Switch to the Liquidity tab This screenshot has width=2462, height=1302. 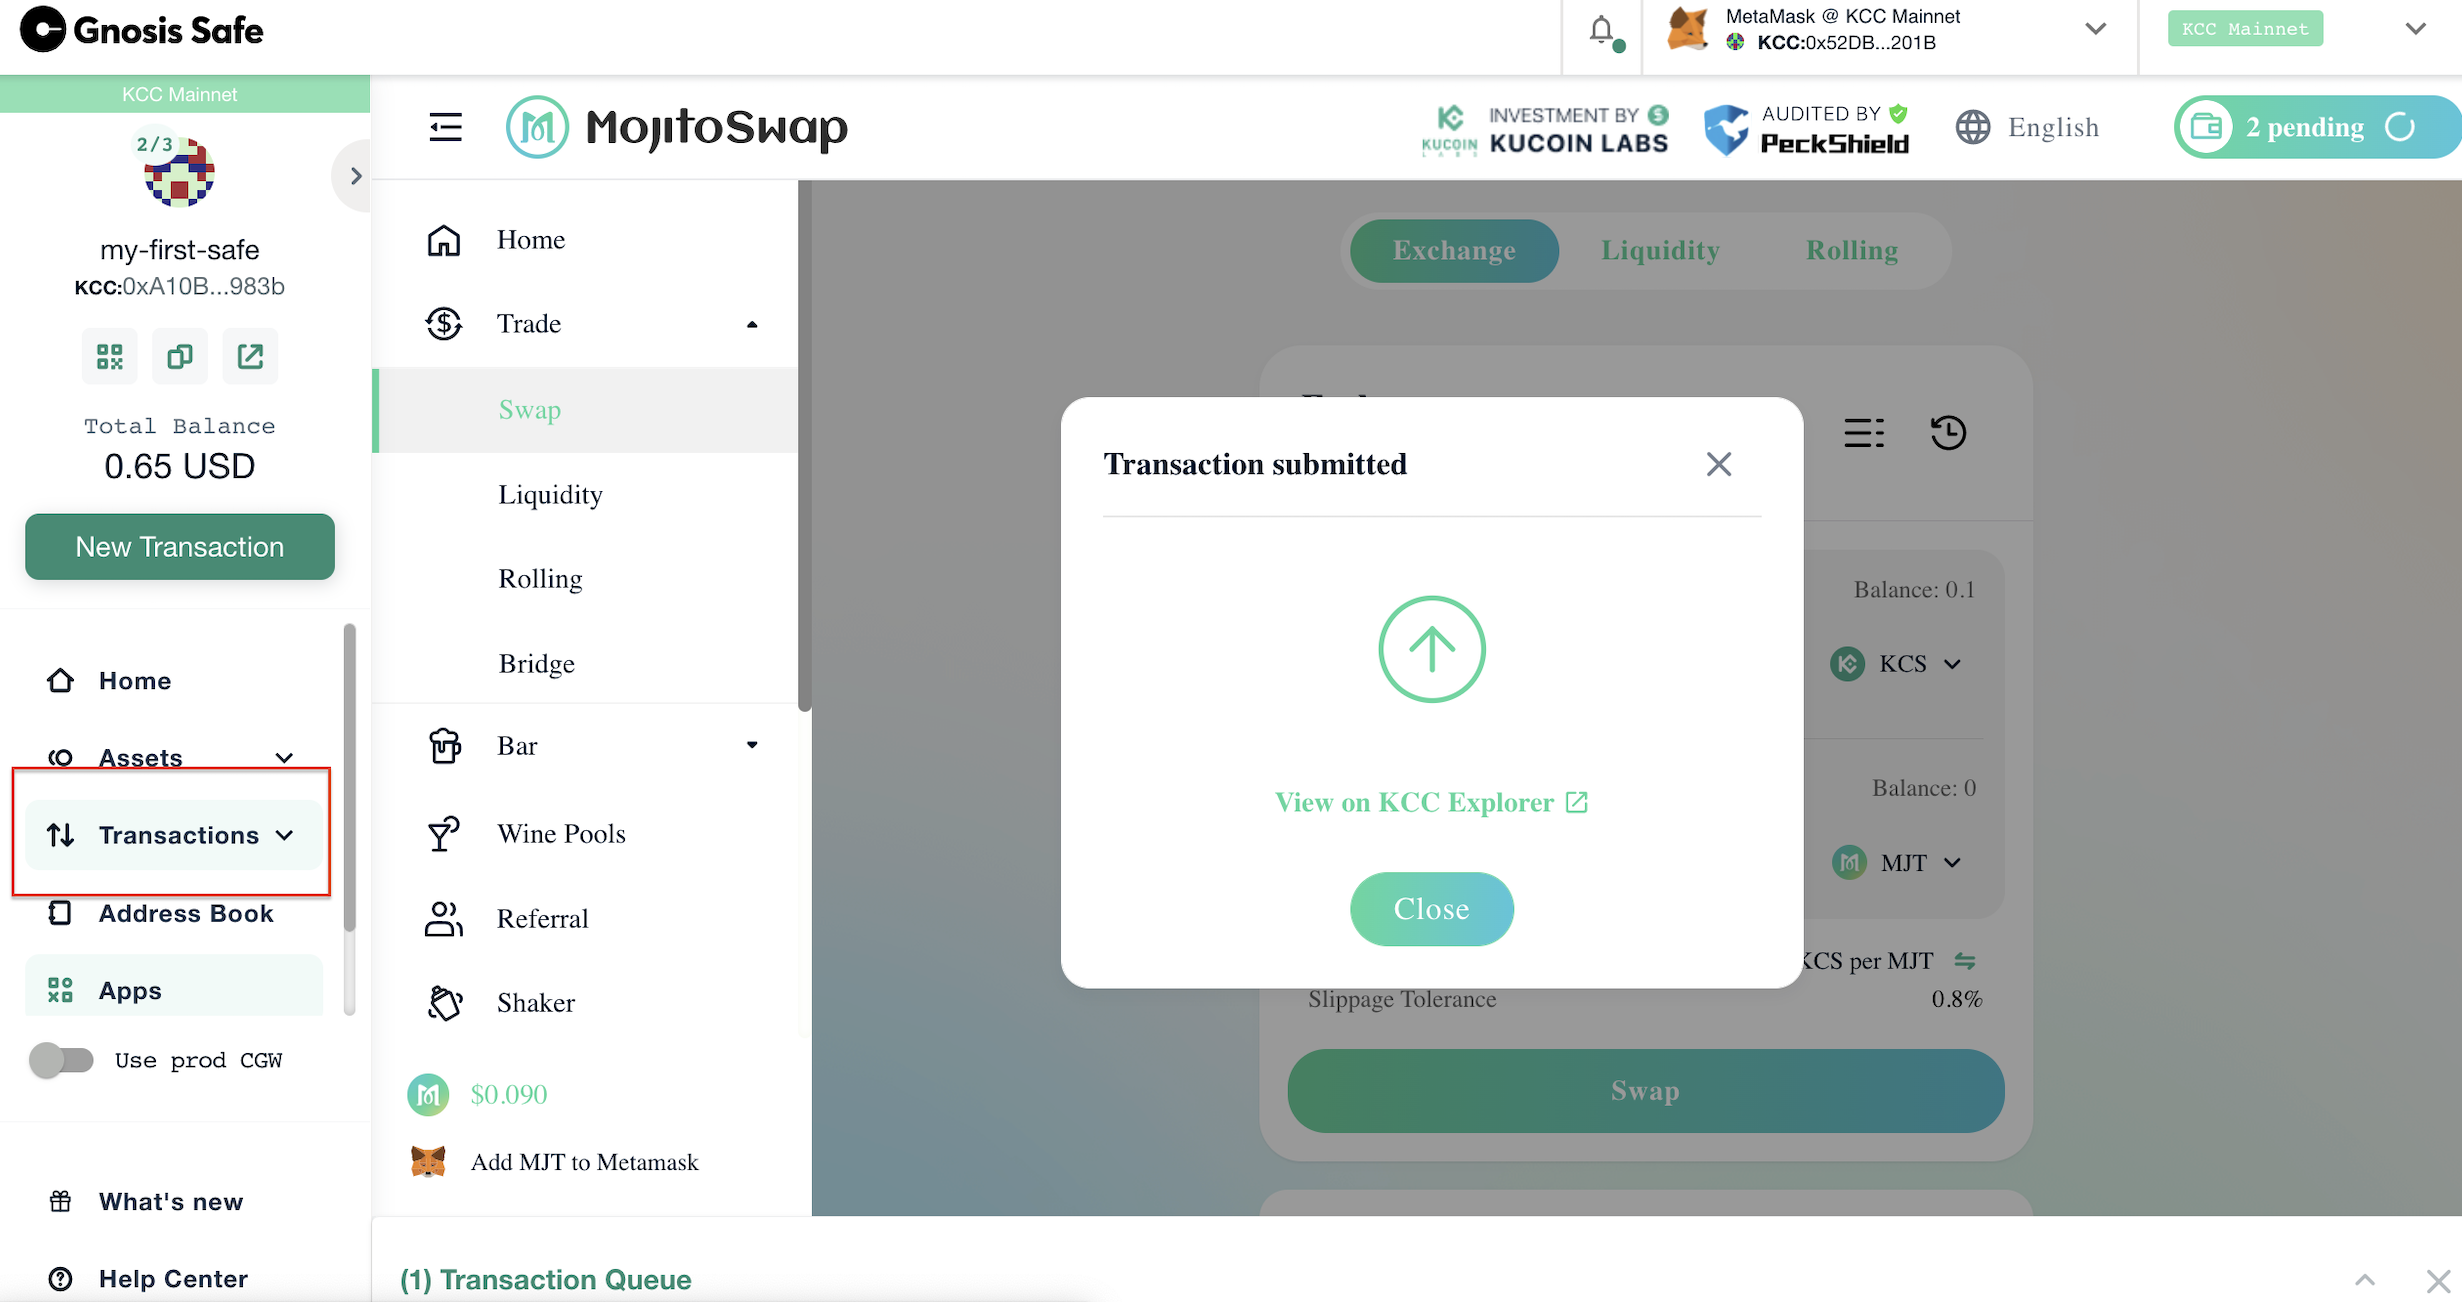(x=1660, y=250)
